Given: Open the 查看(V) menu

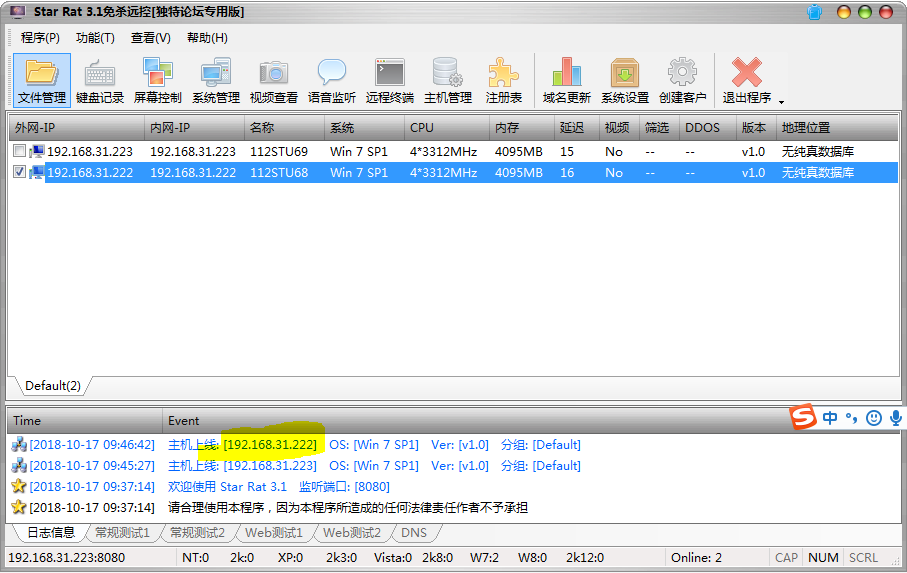Looking at the screenshot, I should 150,38.
